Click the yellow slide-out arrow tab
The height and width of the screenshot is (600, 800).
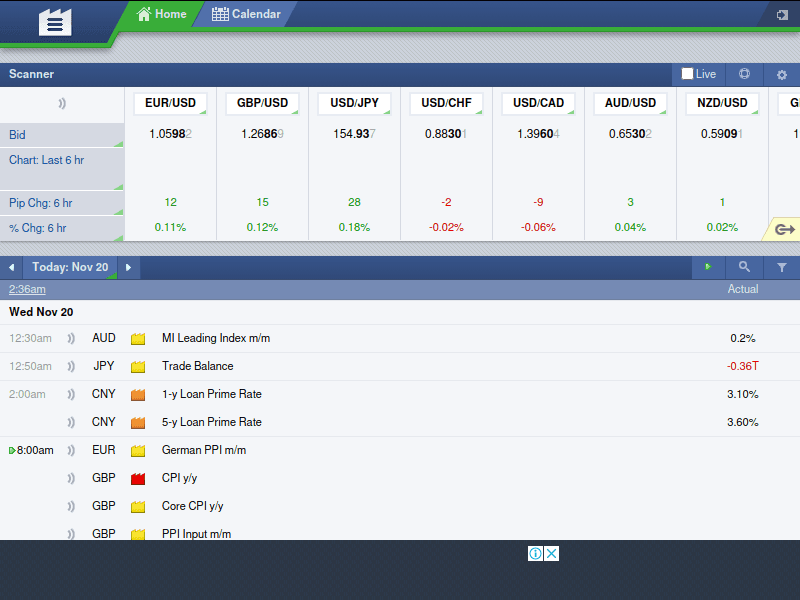pyautogui.click(x=786, y=229)
